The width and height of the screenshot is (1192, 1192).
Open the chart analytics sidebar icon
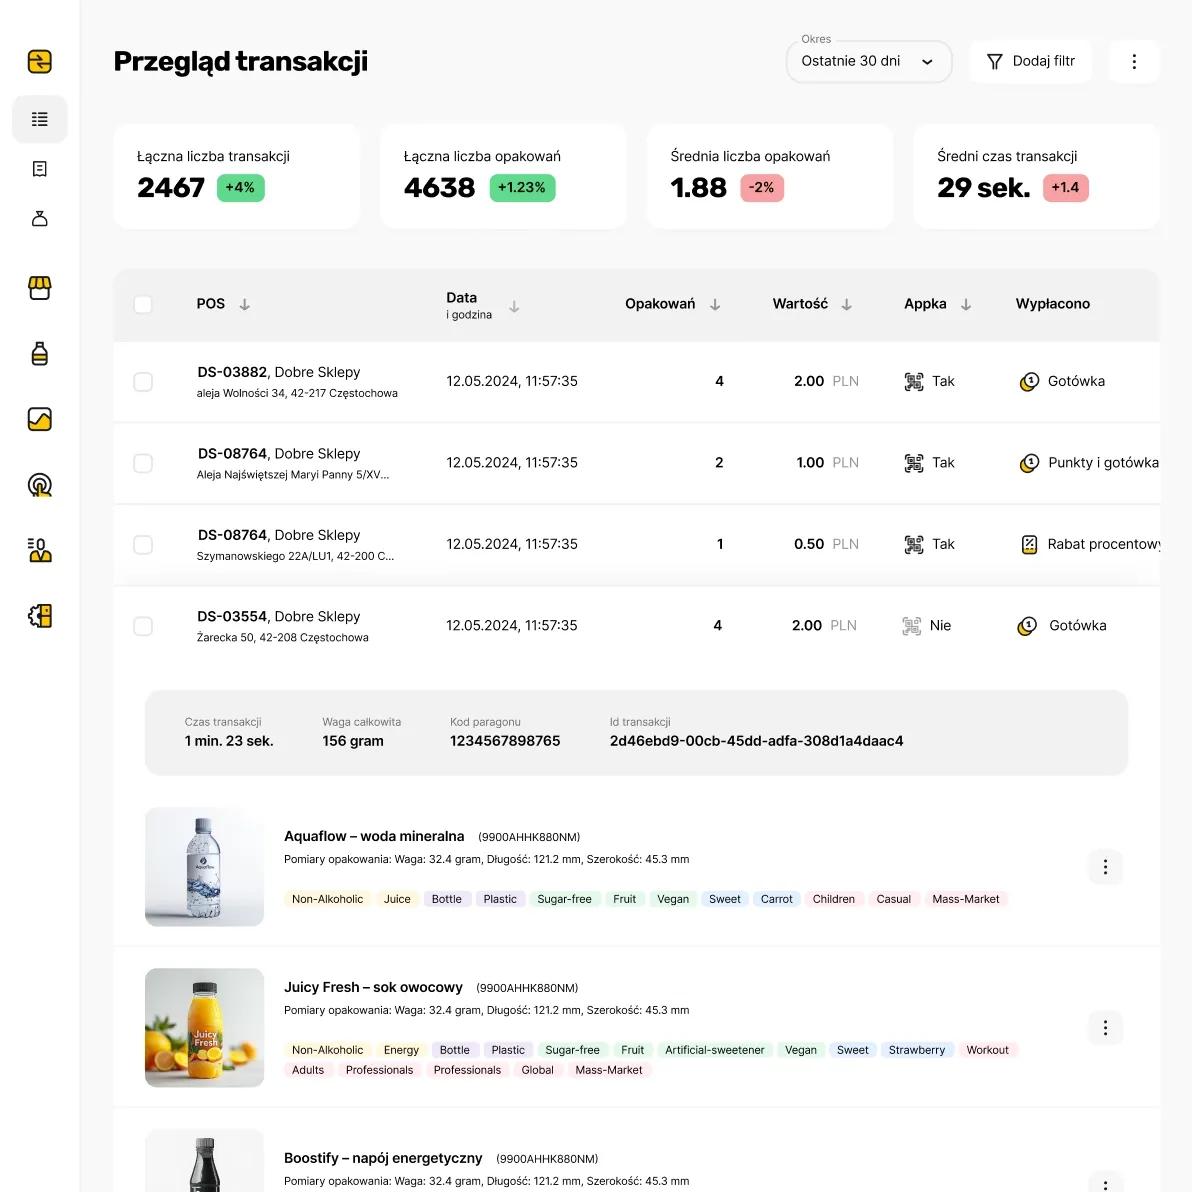click(40, 419)
